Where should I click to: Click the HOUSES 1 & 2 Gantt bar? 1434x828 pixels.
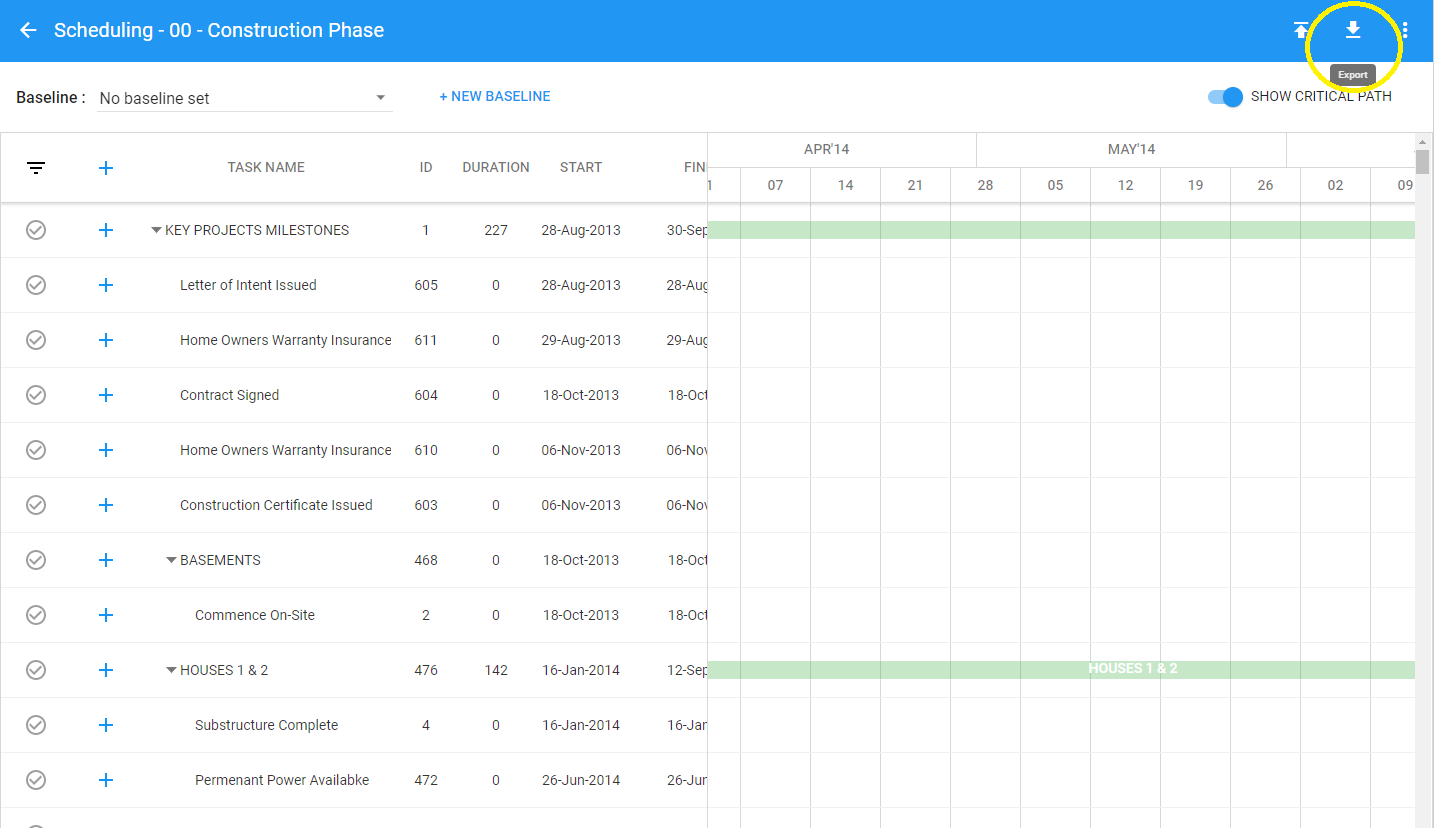click(x=1061, y=670)
